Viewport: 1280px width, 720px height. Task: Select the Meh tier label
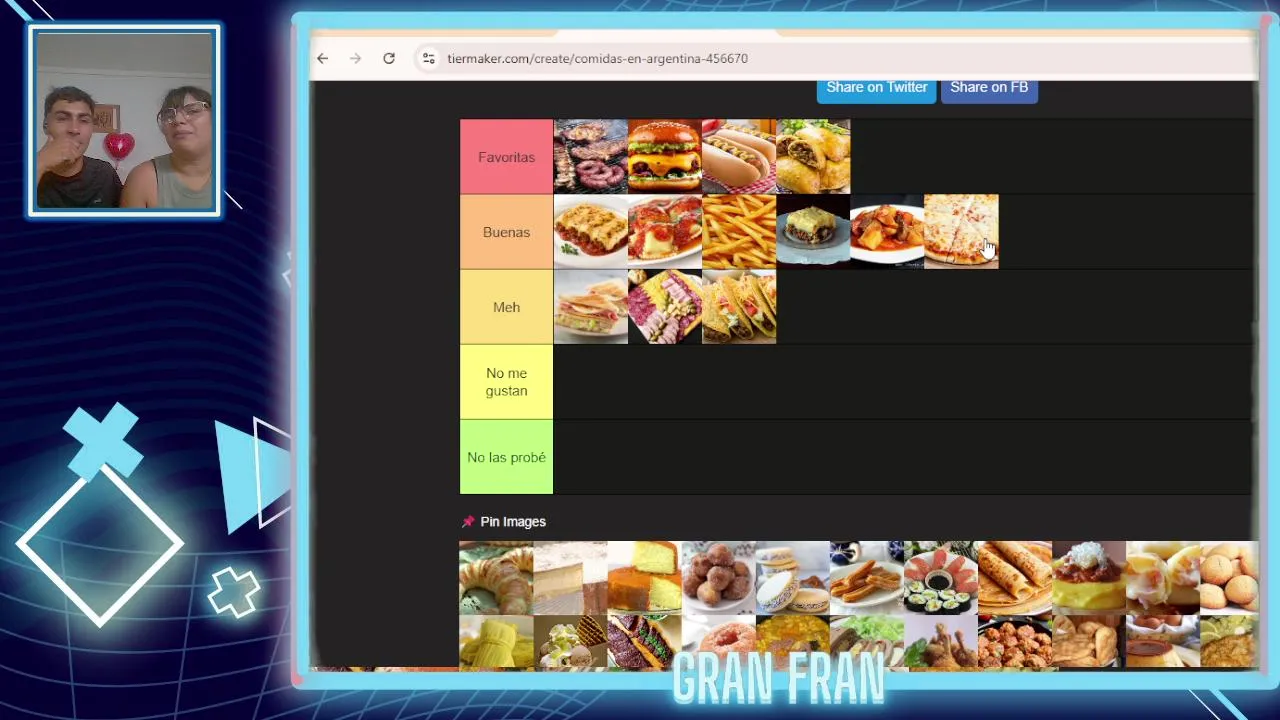[506, 307]
